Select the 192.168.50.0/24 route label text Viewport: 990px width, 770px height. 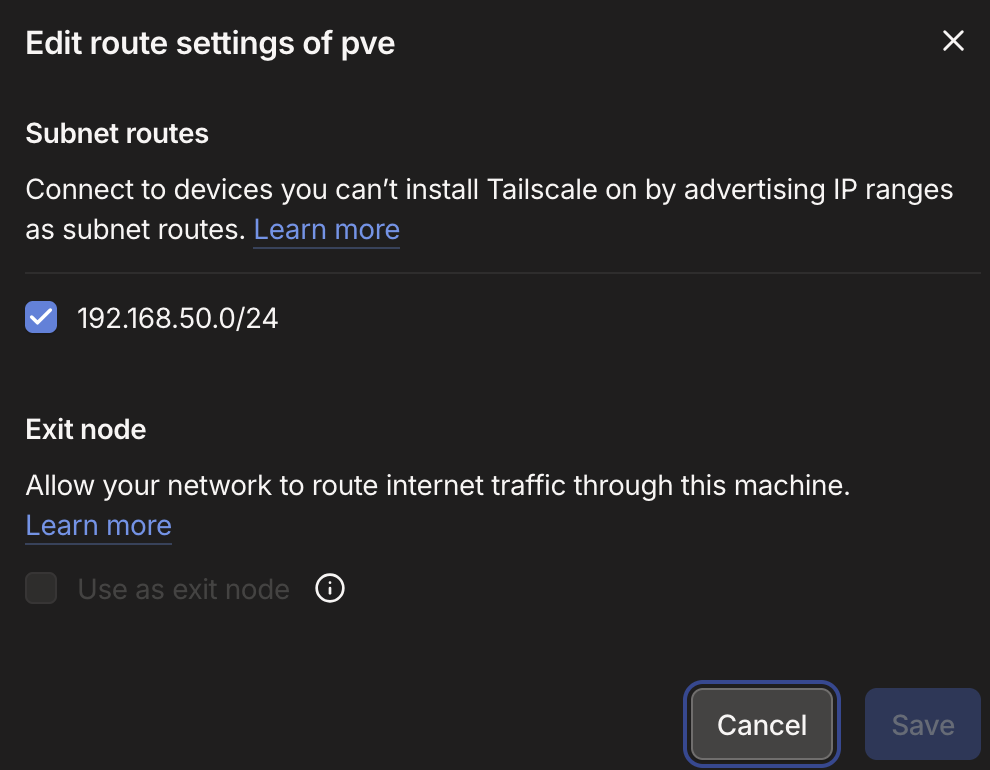coord(177,317)
